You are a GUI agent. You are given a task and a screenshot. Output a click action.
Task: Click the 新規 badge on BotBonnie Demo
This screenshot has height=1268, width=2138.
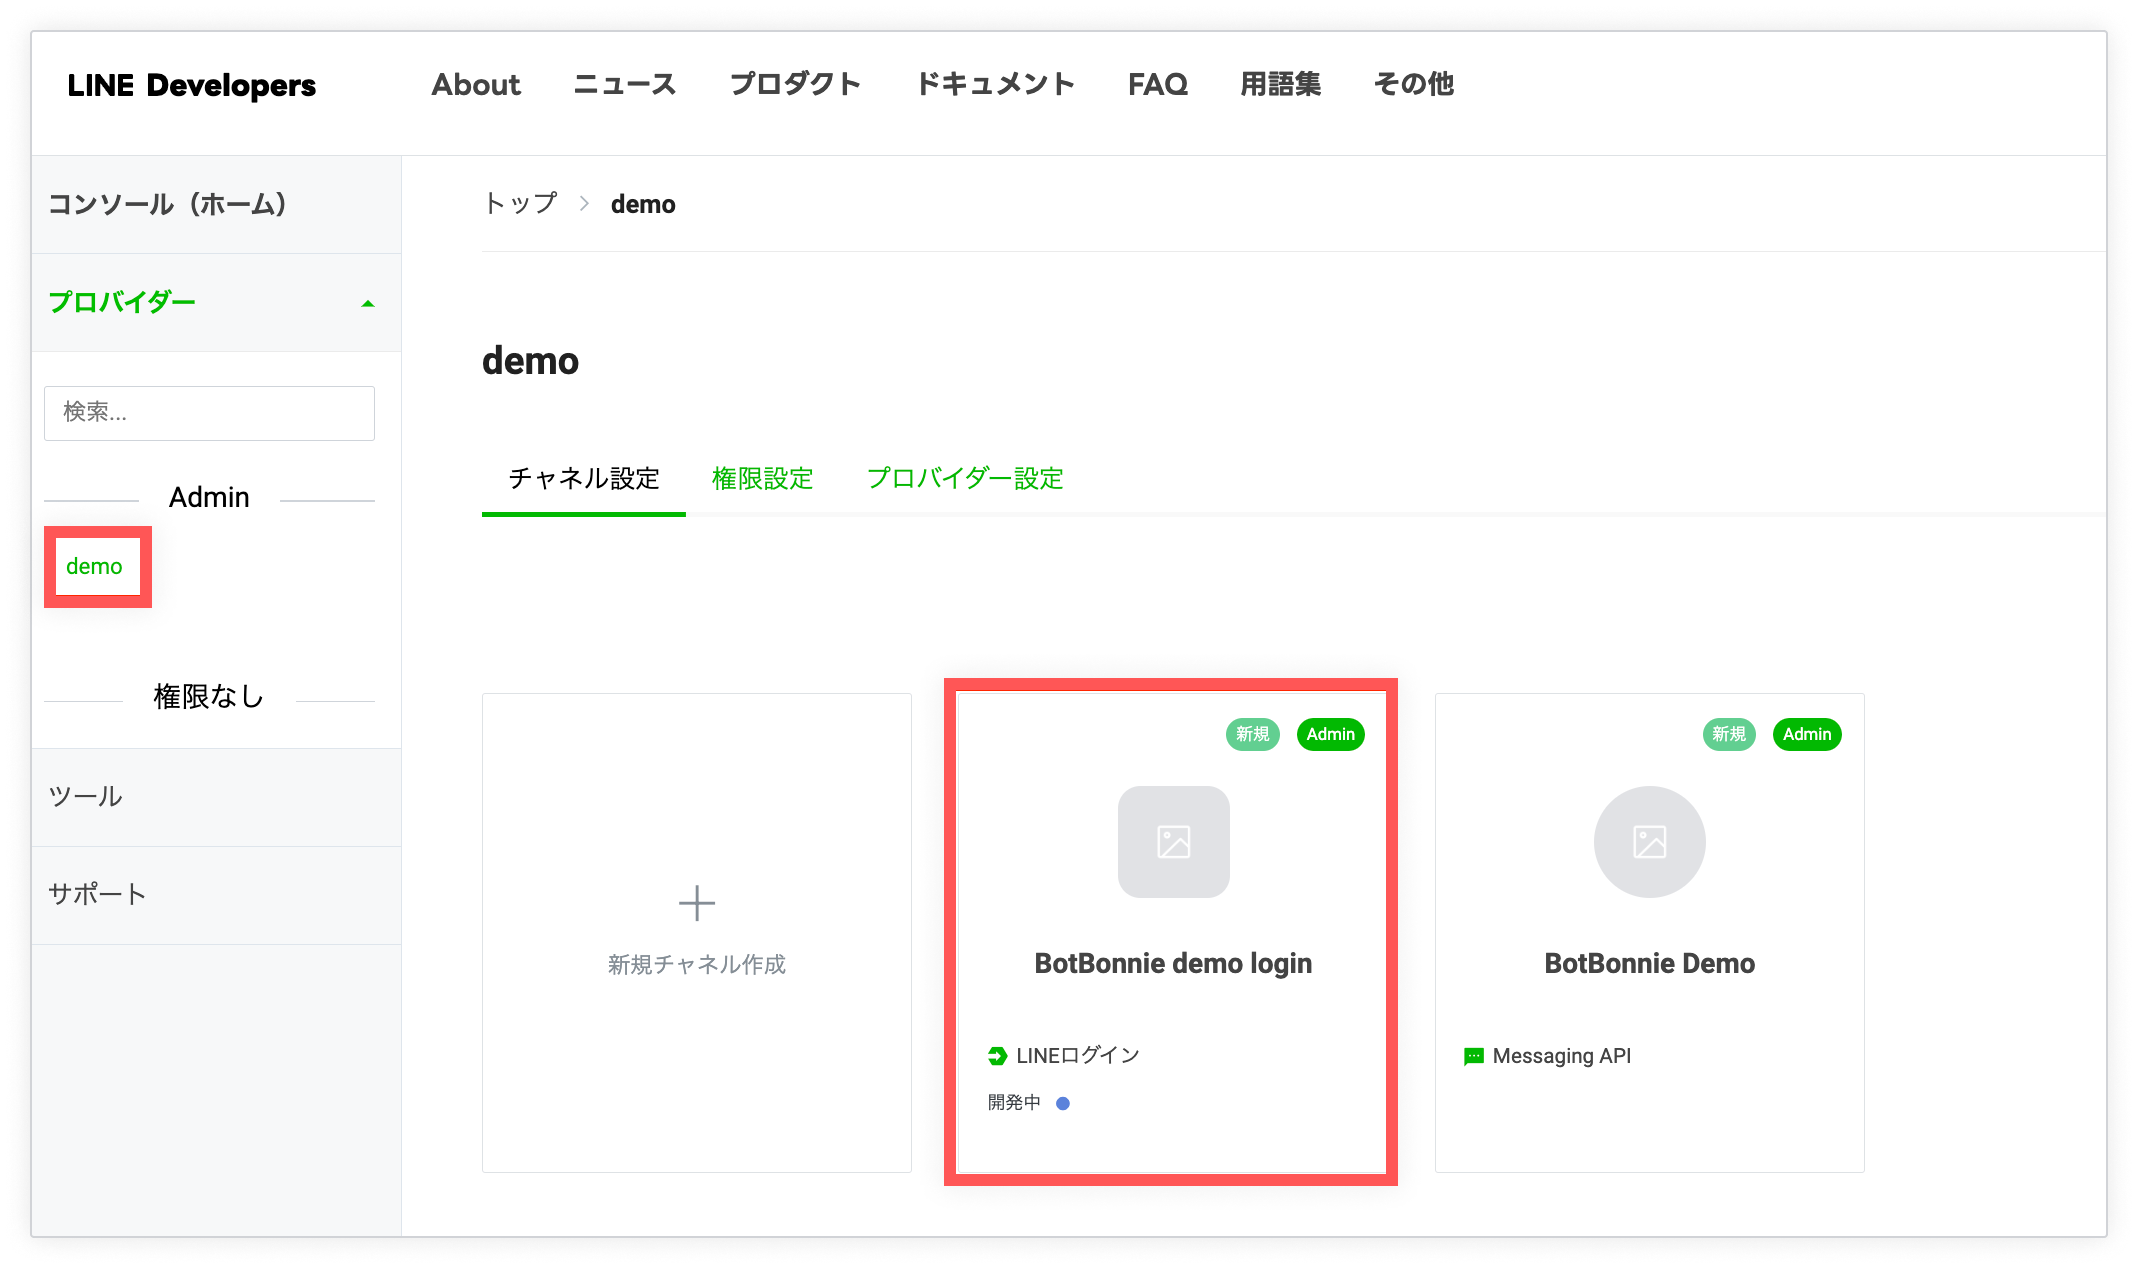(1728, 734)
